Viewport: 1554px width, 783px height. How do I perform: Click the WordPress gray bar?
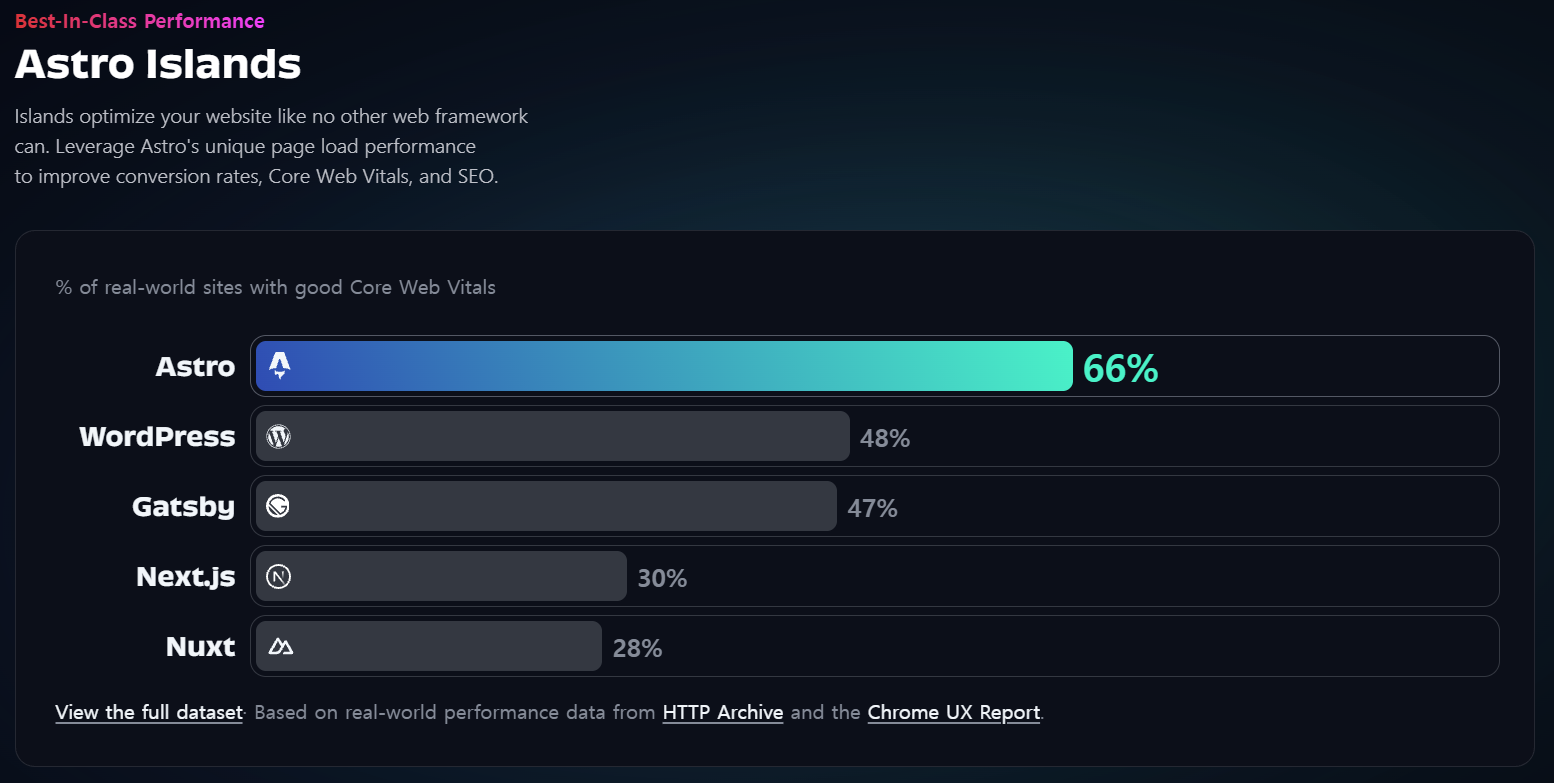[553, 436]
